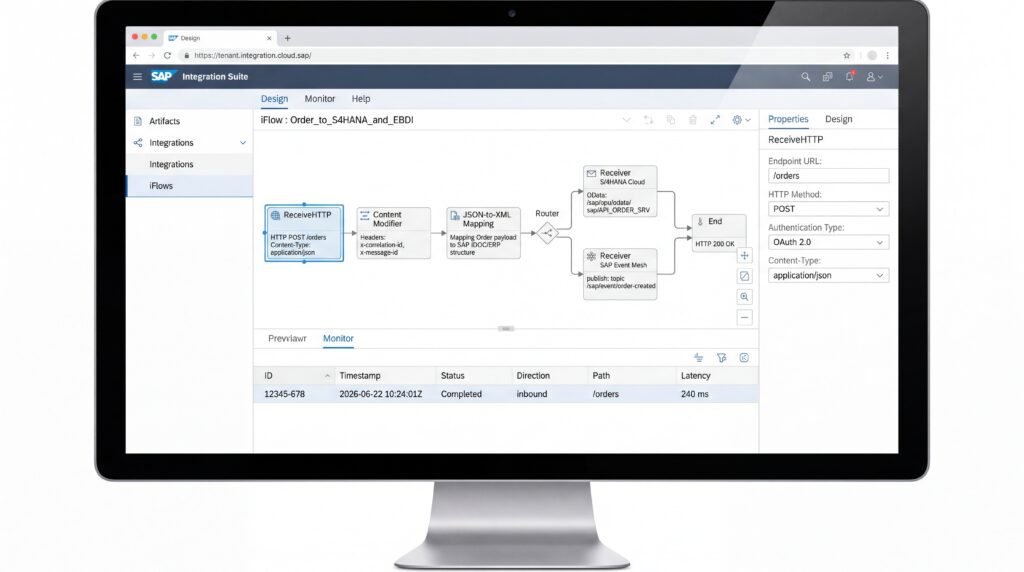Image resolution: width=1024 pixels, height=572 pixels.
Task: Switch to the Properties panel tab
Action: click(788, 119)
